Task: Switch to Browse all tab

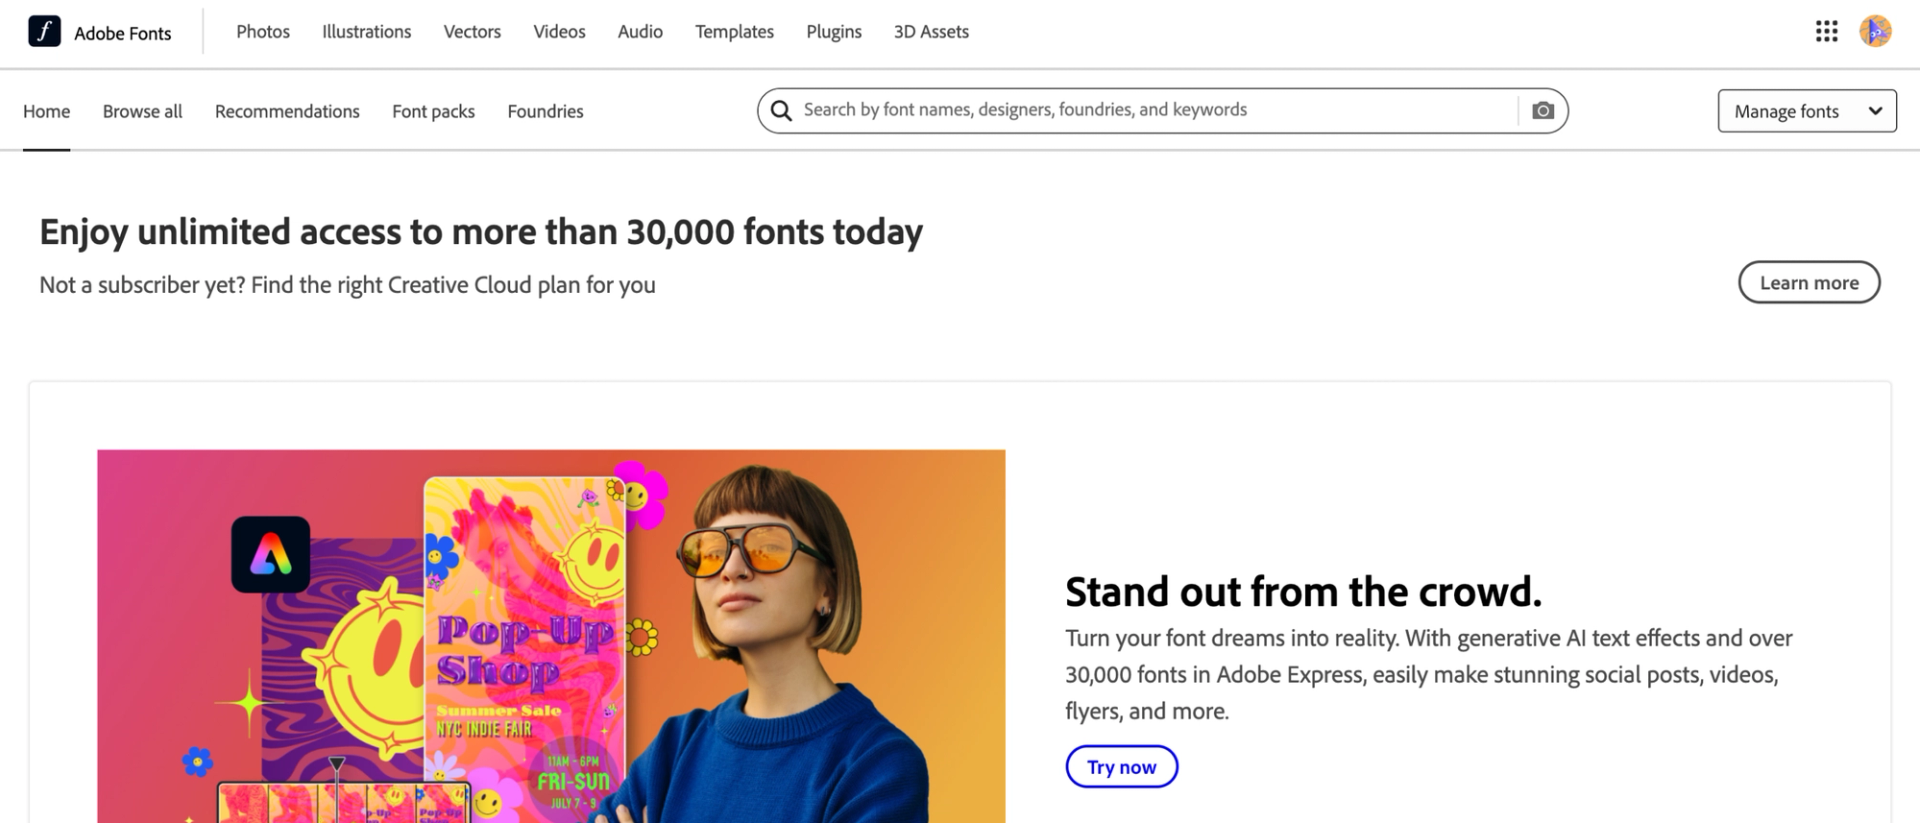Action: (142, 111)
